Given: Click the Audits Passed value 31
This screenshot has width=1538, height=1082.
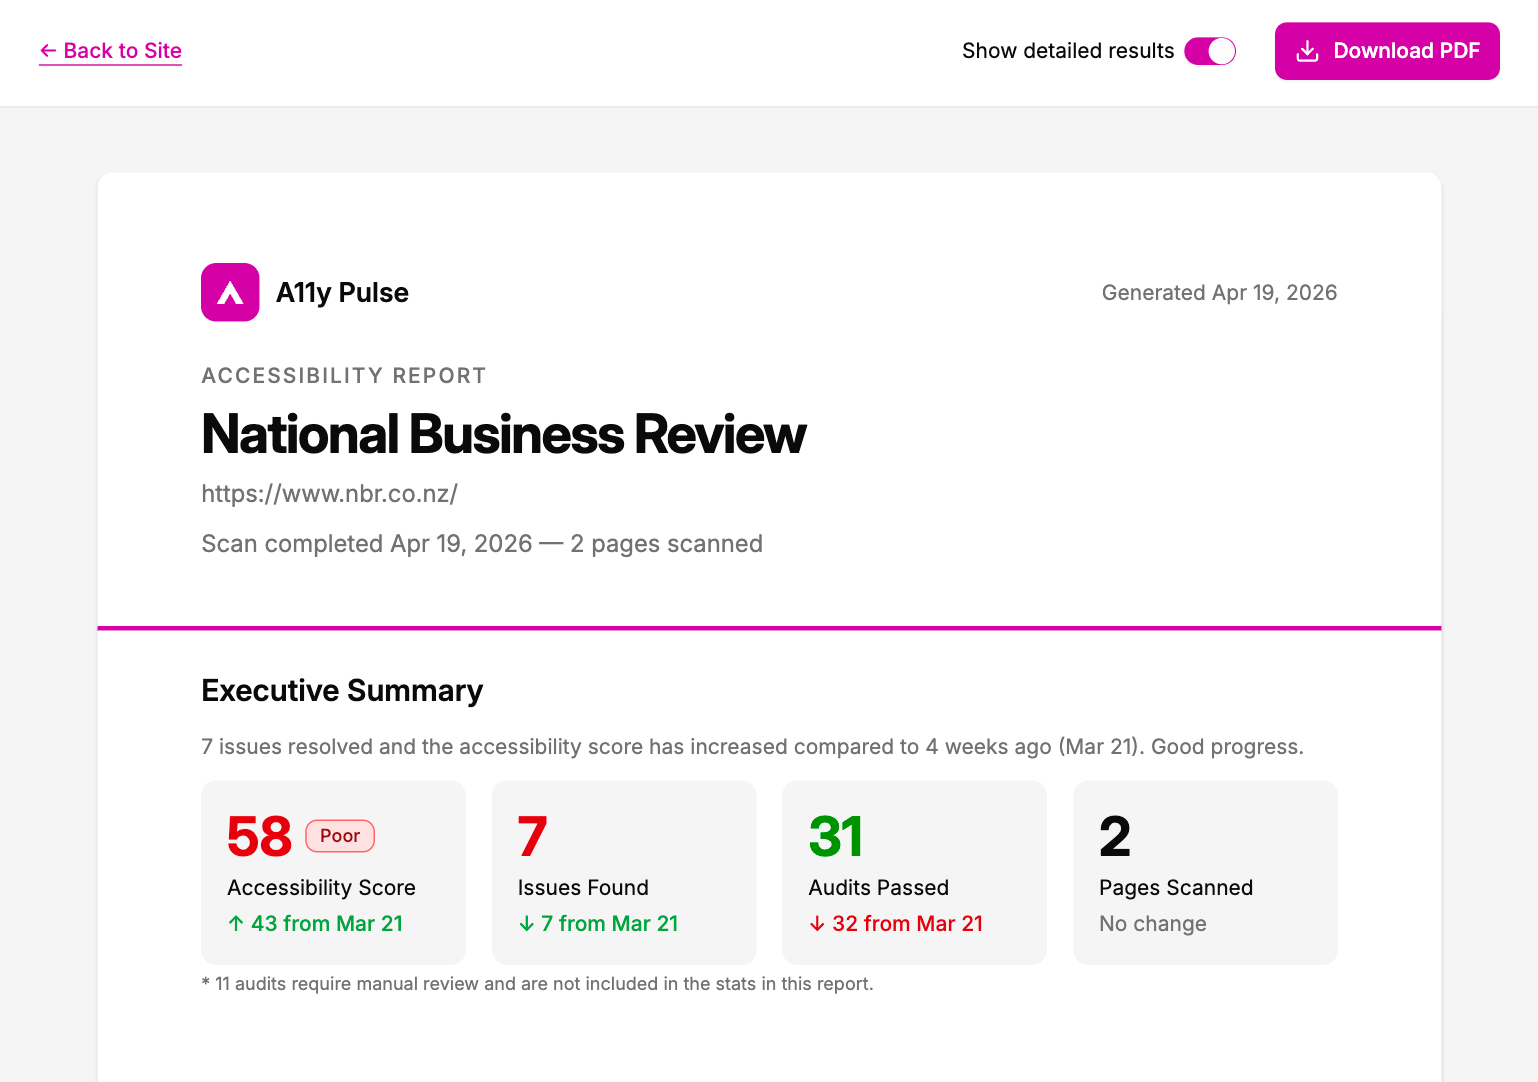Looking at the screenshot, I should (x=835, y=836).
